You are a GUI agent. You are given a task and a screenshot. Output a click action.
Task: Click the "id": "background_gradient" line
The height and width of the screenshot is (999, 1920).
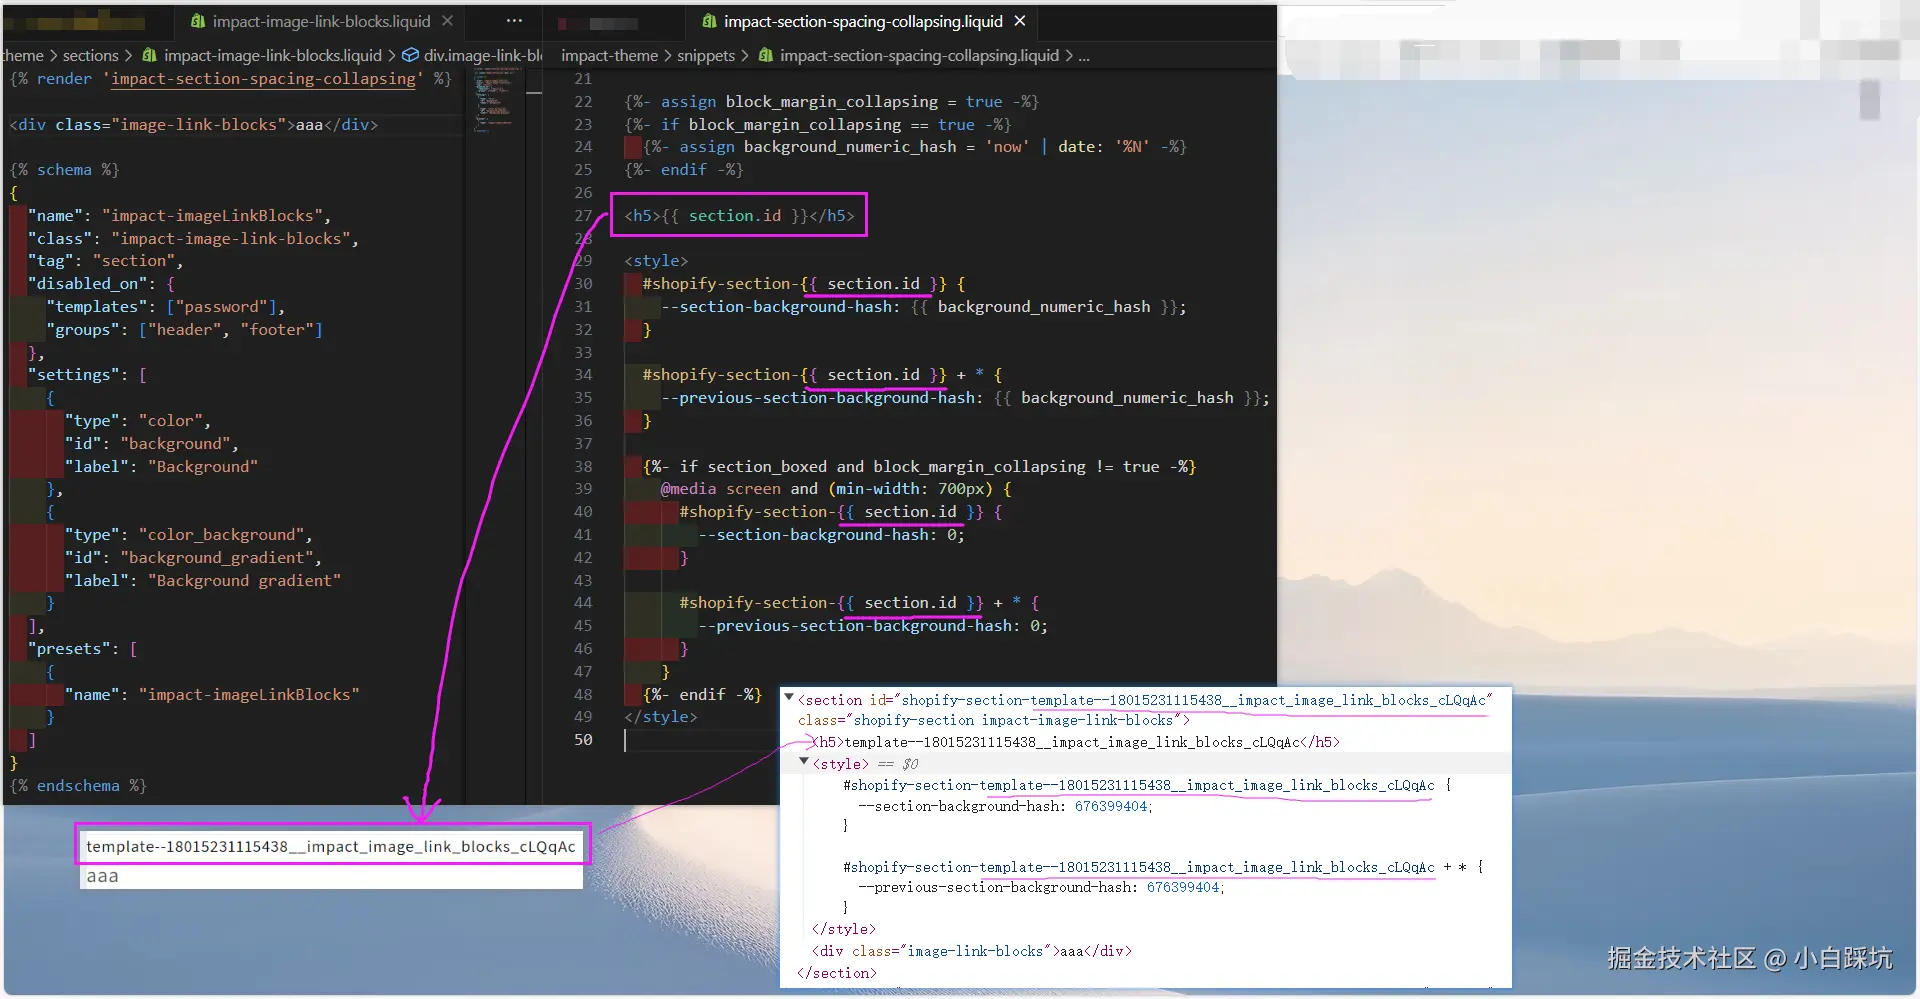[x=193, y=558]
